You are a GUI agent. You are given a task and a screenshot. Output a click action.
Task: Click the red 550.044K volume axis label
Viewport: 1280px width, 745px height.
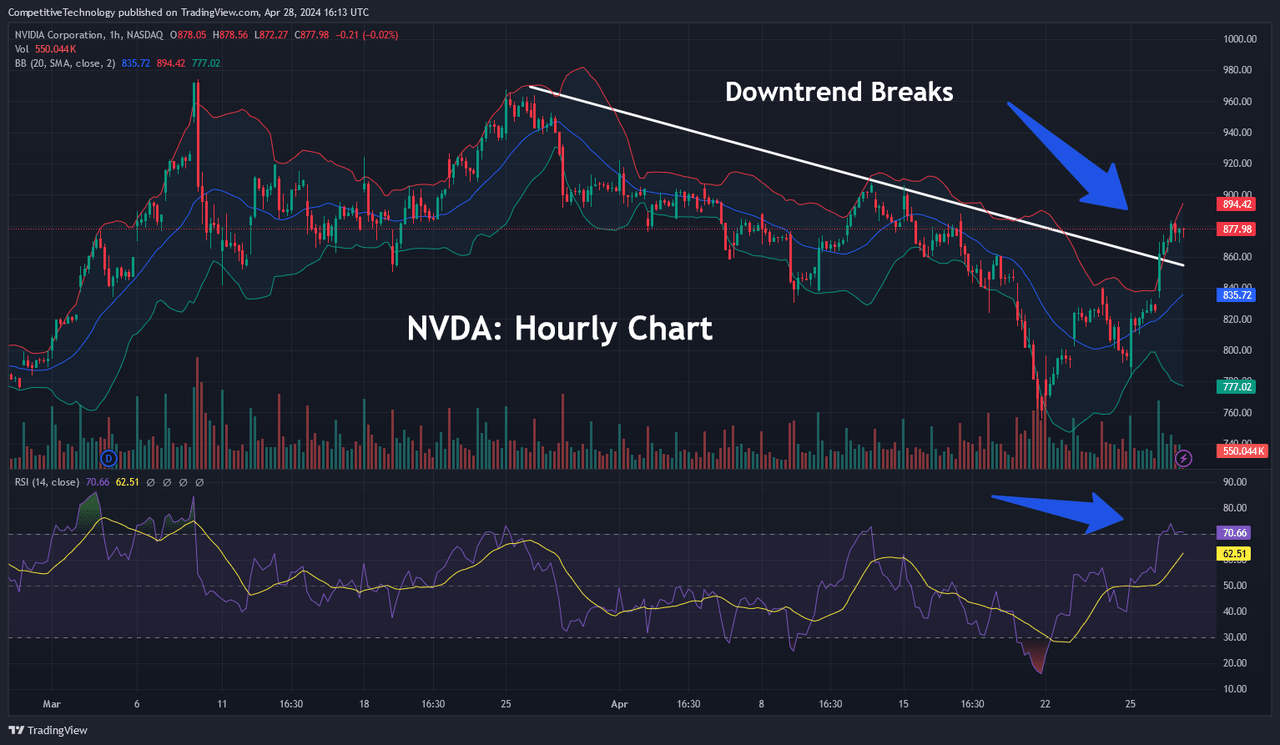1242,452
